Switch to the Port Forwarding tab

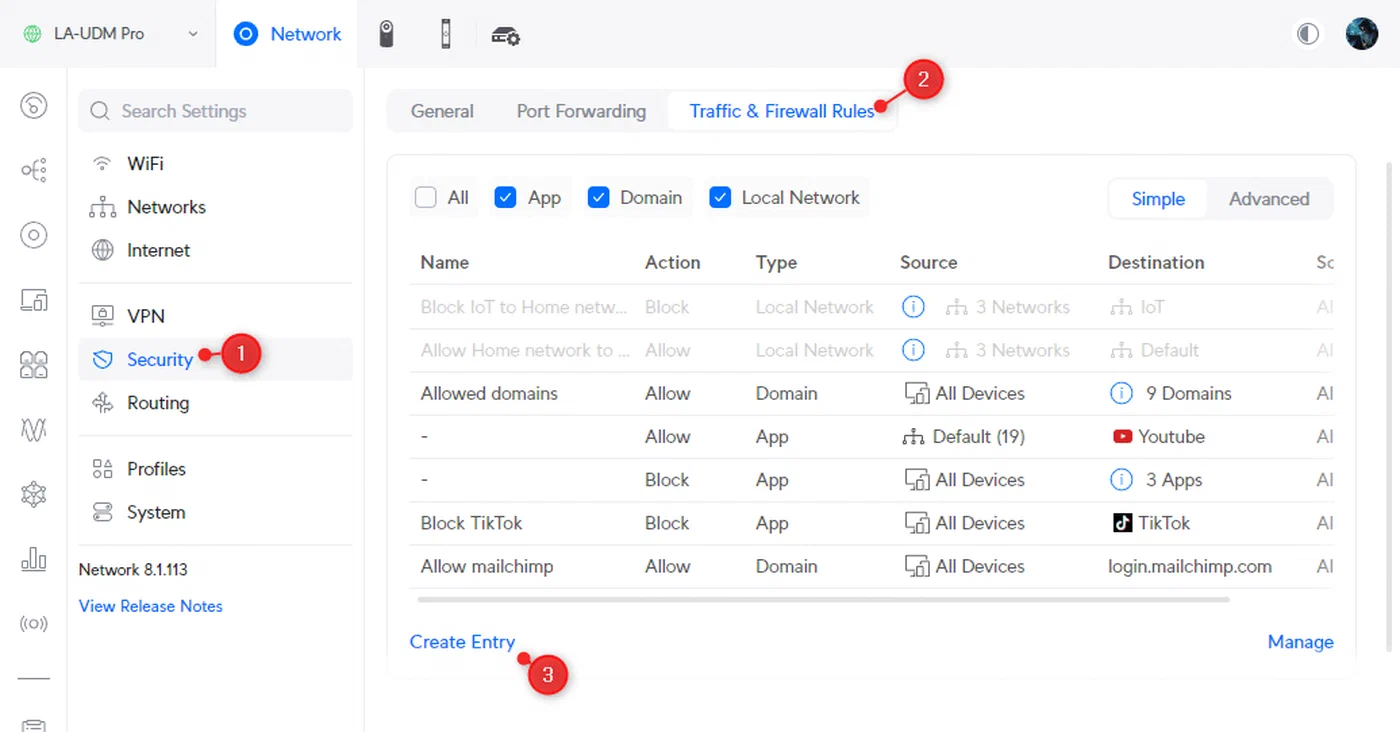click(x=581, y=111)
